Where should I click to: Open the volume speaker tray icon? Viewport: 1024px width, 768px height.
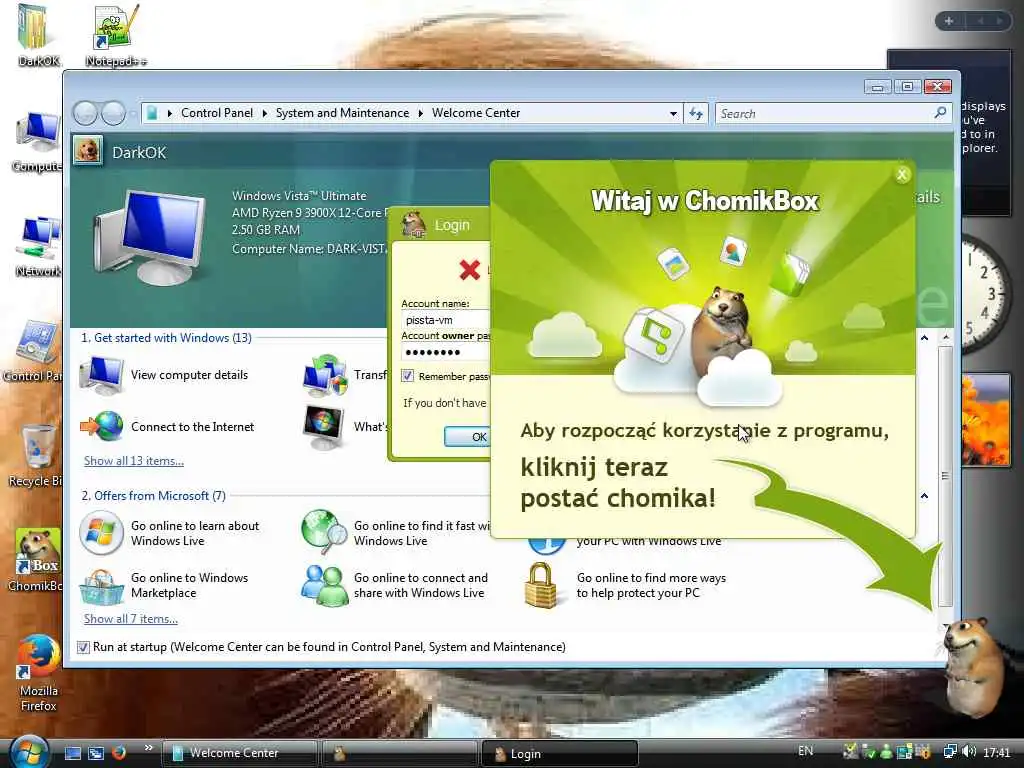pos(969,752)
